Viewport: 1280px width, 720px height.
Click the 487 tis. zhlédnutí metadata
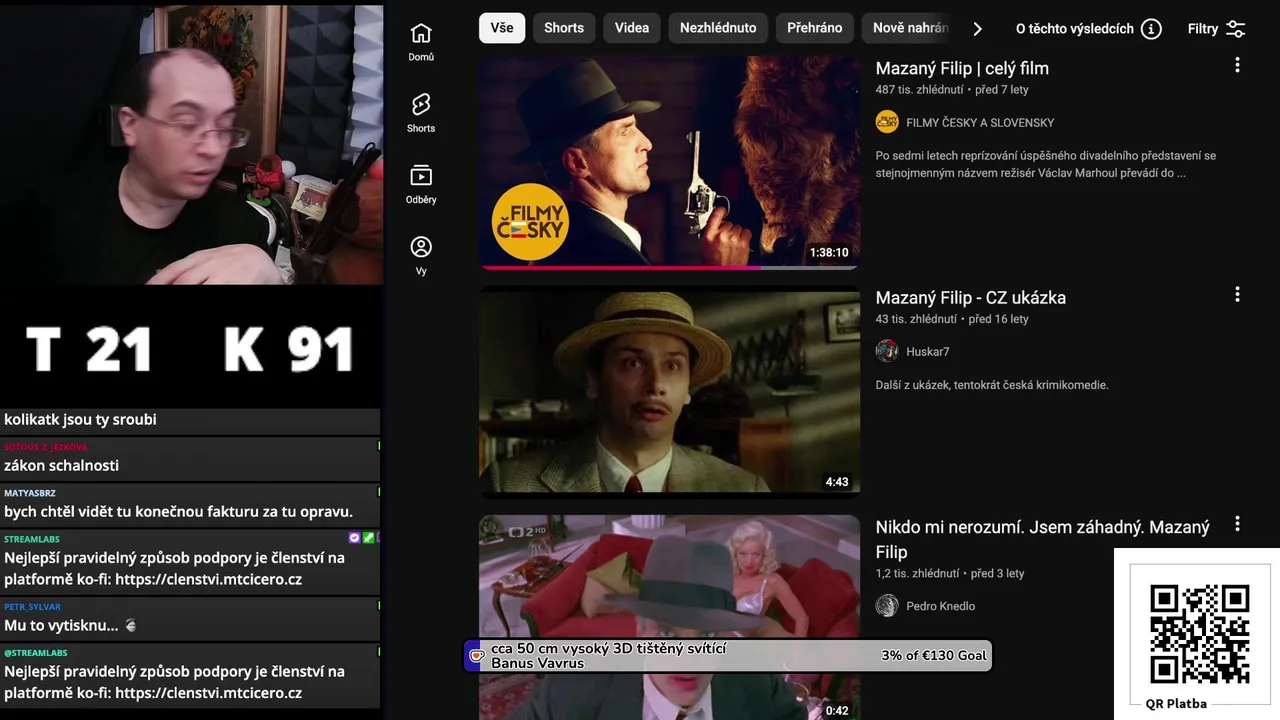[919, 90]
